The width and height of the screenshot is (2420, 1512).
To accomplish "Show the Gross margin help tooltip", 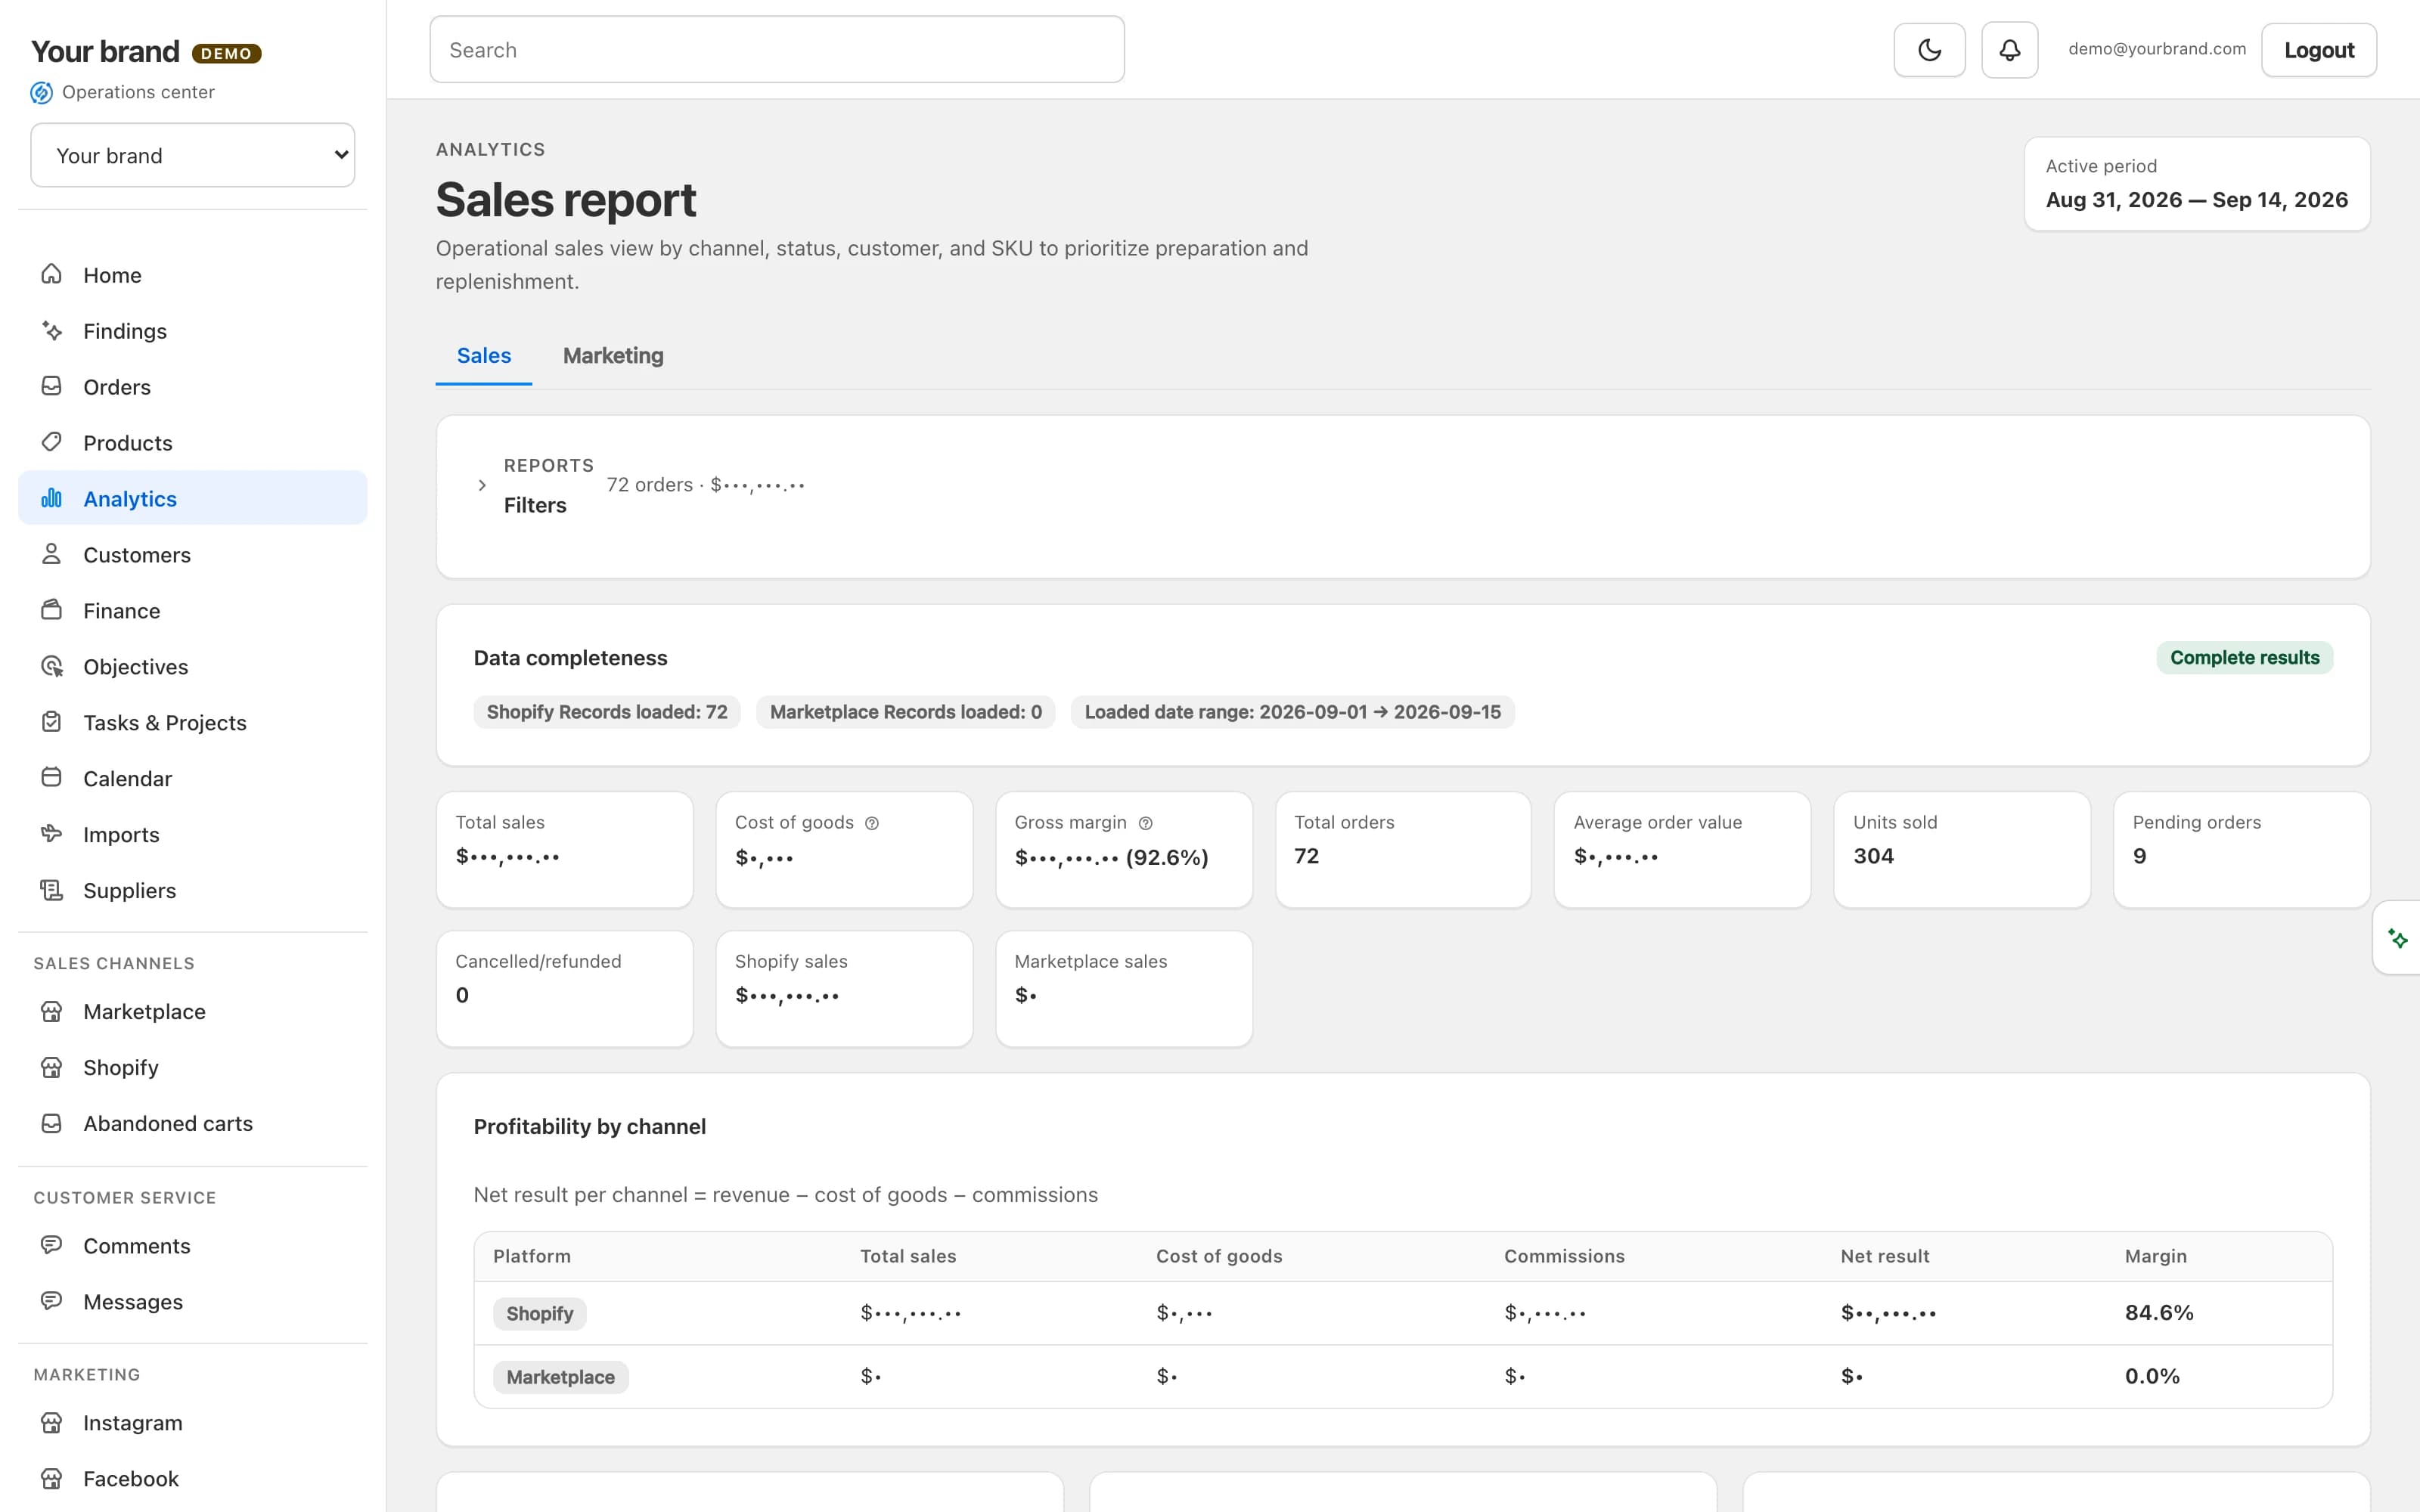I will (1146, 823).
